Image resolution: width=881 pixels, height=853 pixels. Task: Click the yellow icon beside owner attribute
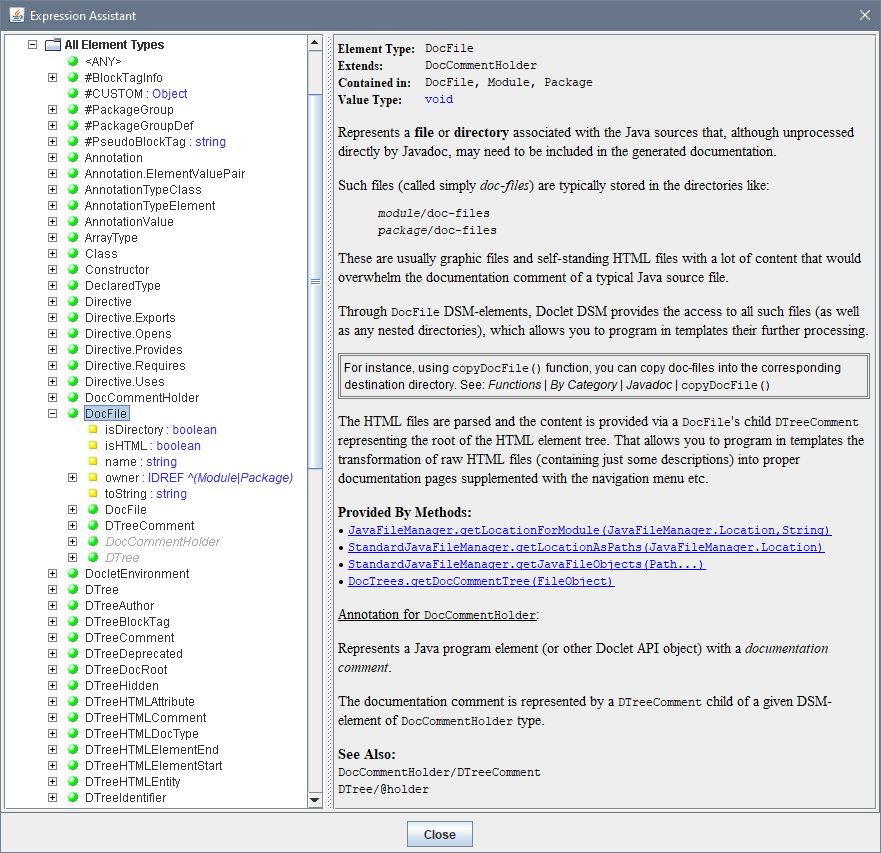(x=93, y=478)
